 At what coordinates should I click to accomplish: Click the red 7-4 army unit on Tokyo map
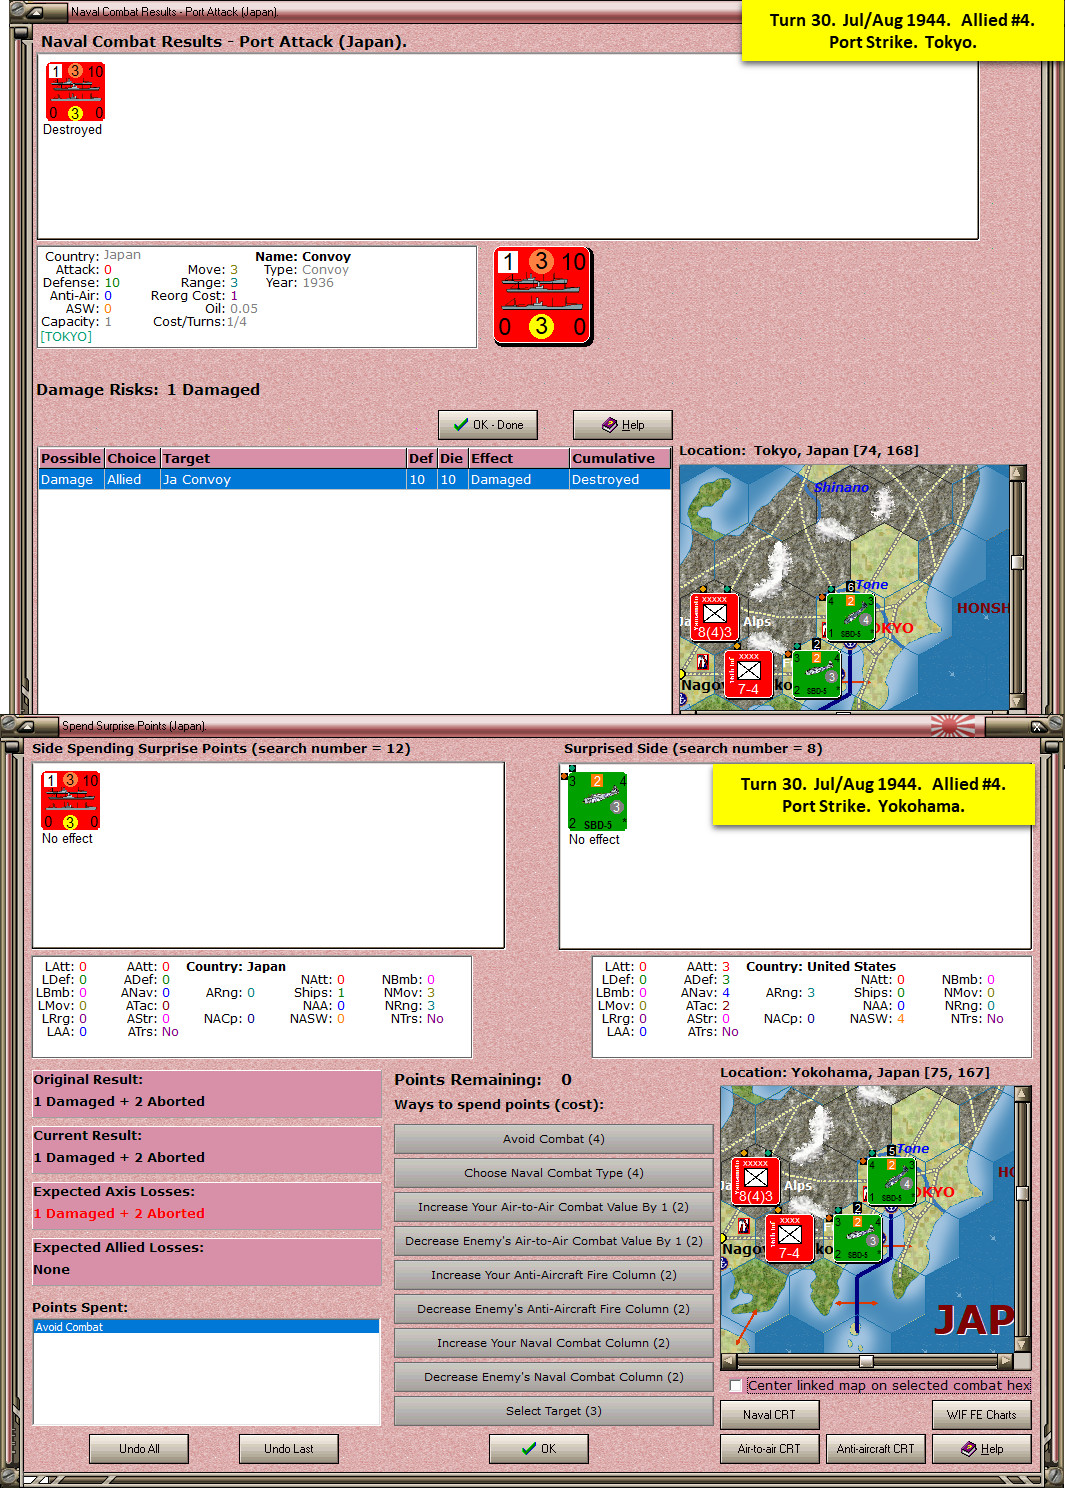[x=748, y=673]
